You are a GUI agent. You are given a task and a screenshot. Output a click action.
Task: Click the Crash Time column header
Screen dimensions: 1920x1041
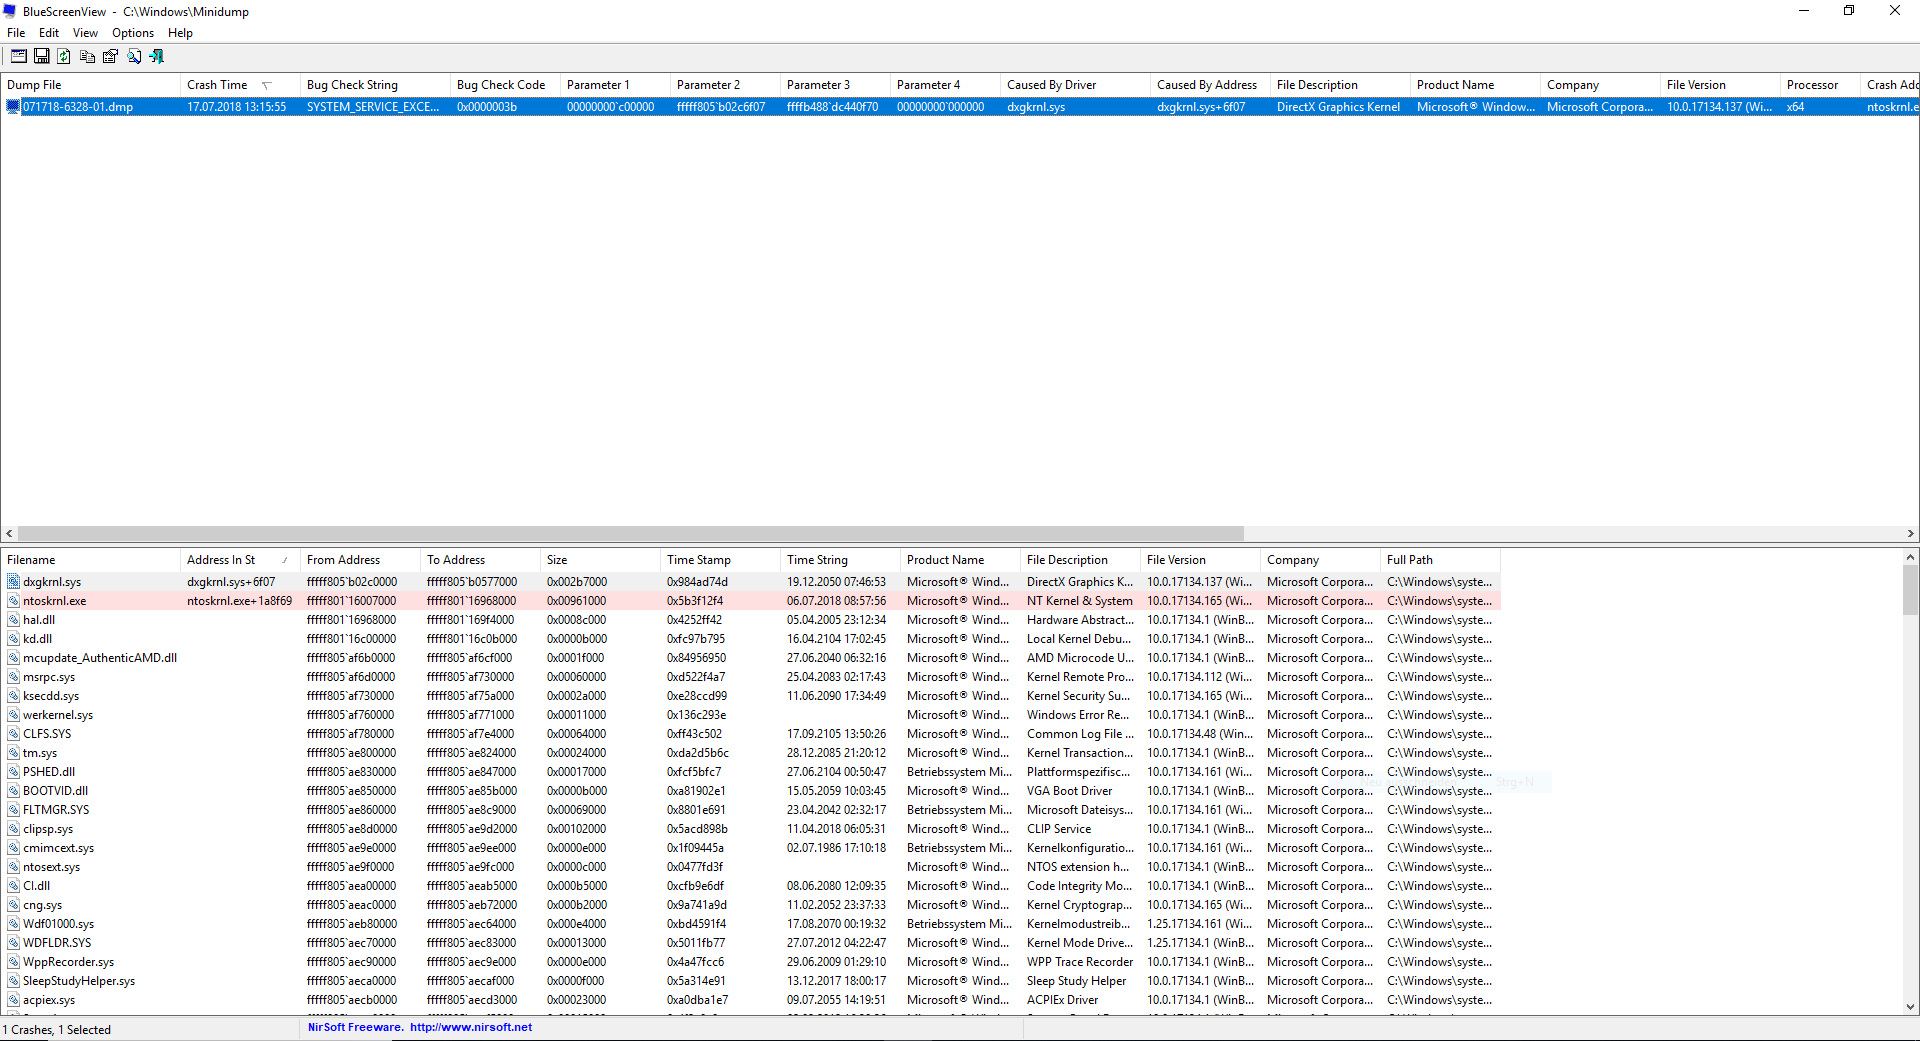240,85
